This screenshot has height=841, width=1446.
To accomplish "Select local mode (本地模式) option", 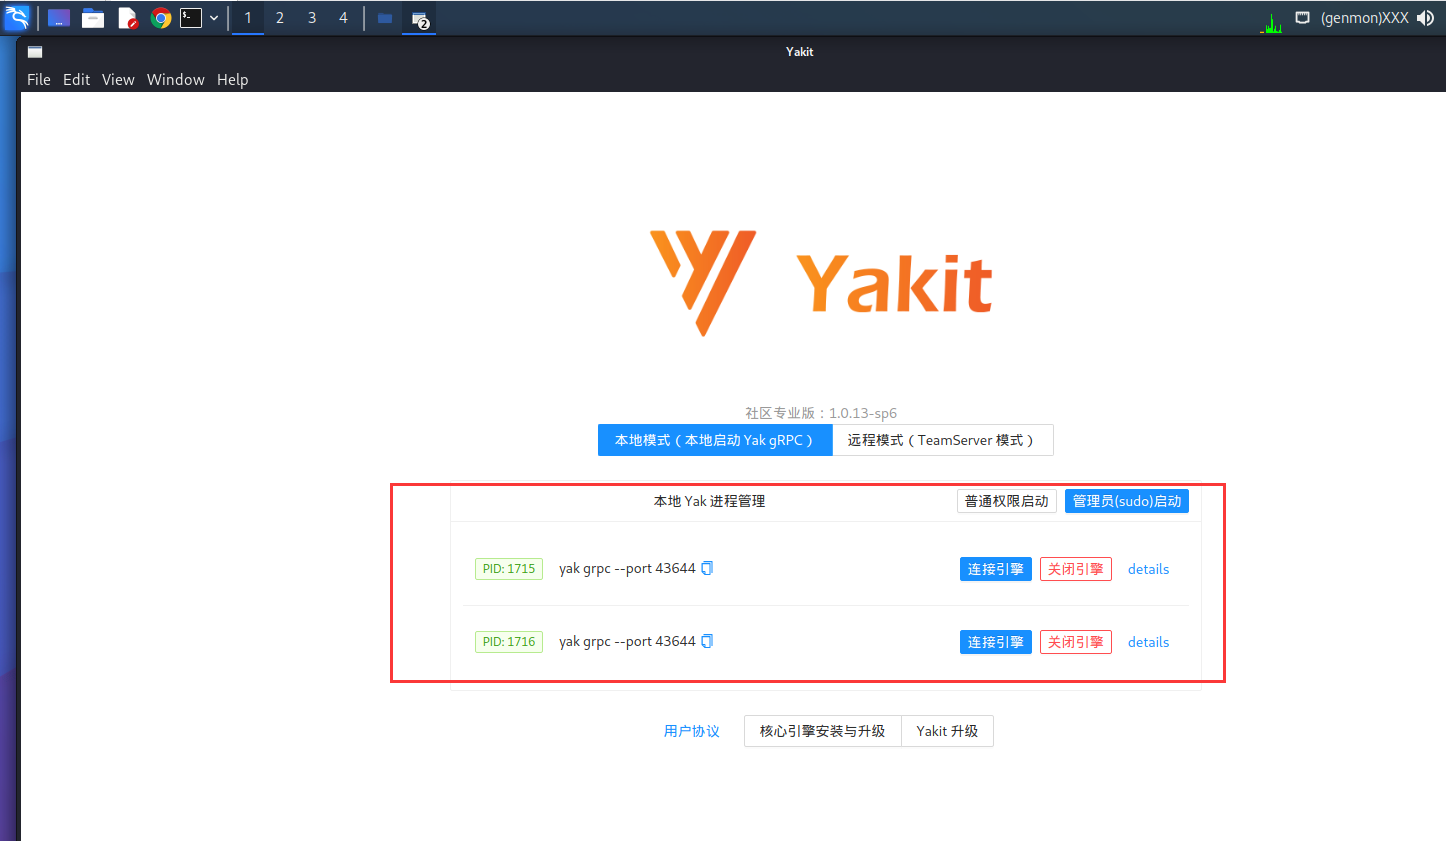I will 715,440.
